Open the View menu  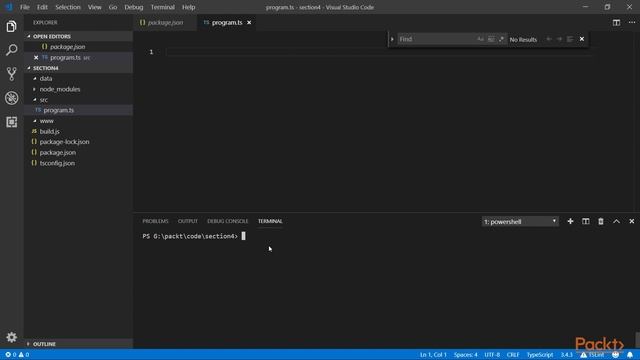pos(95,7)
